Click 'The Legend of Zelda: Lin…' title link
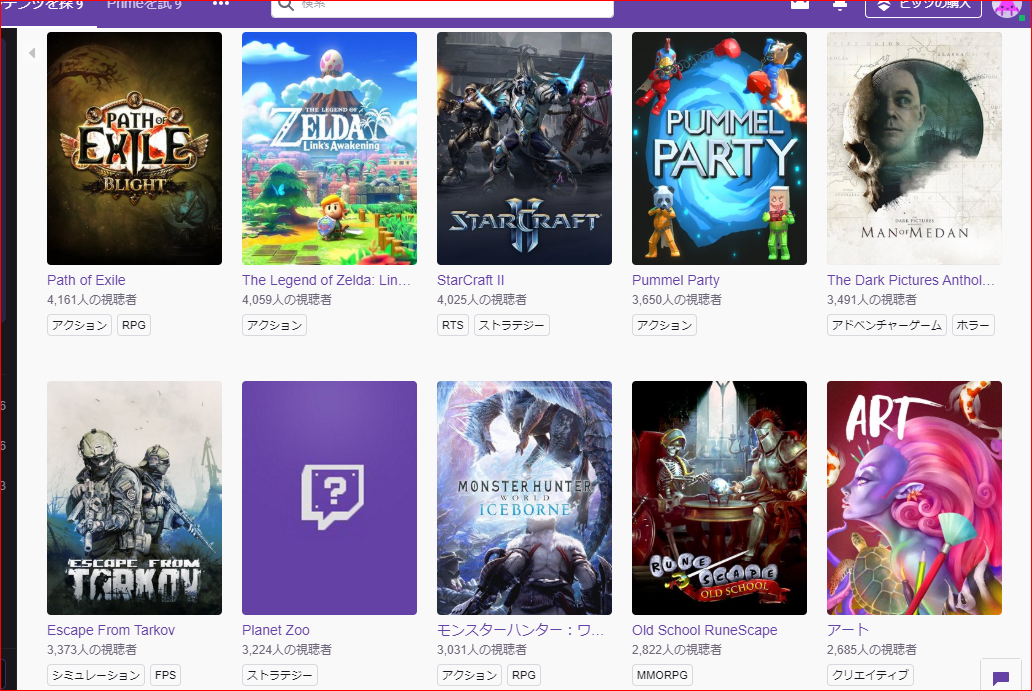 (x=326, y=280)
